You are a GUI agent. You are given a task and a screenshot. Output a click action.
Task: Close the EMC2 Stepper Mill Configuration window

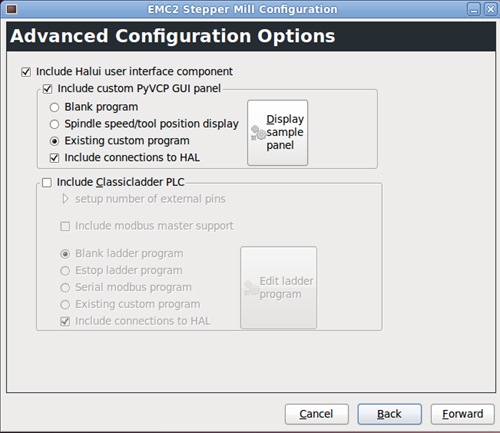[x=491, y=9]
